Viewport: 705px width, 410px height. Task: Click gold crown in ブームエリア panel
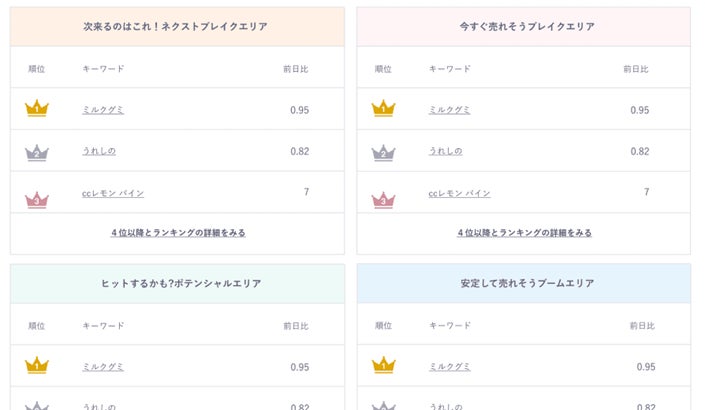[383, 366]
